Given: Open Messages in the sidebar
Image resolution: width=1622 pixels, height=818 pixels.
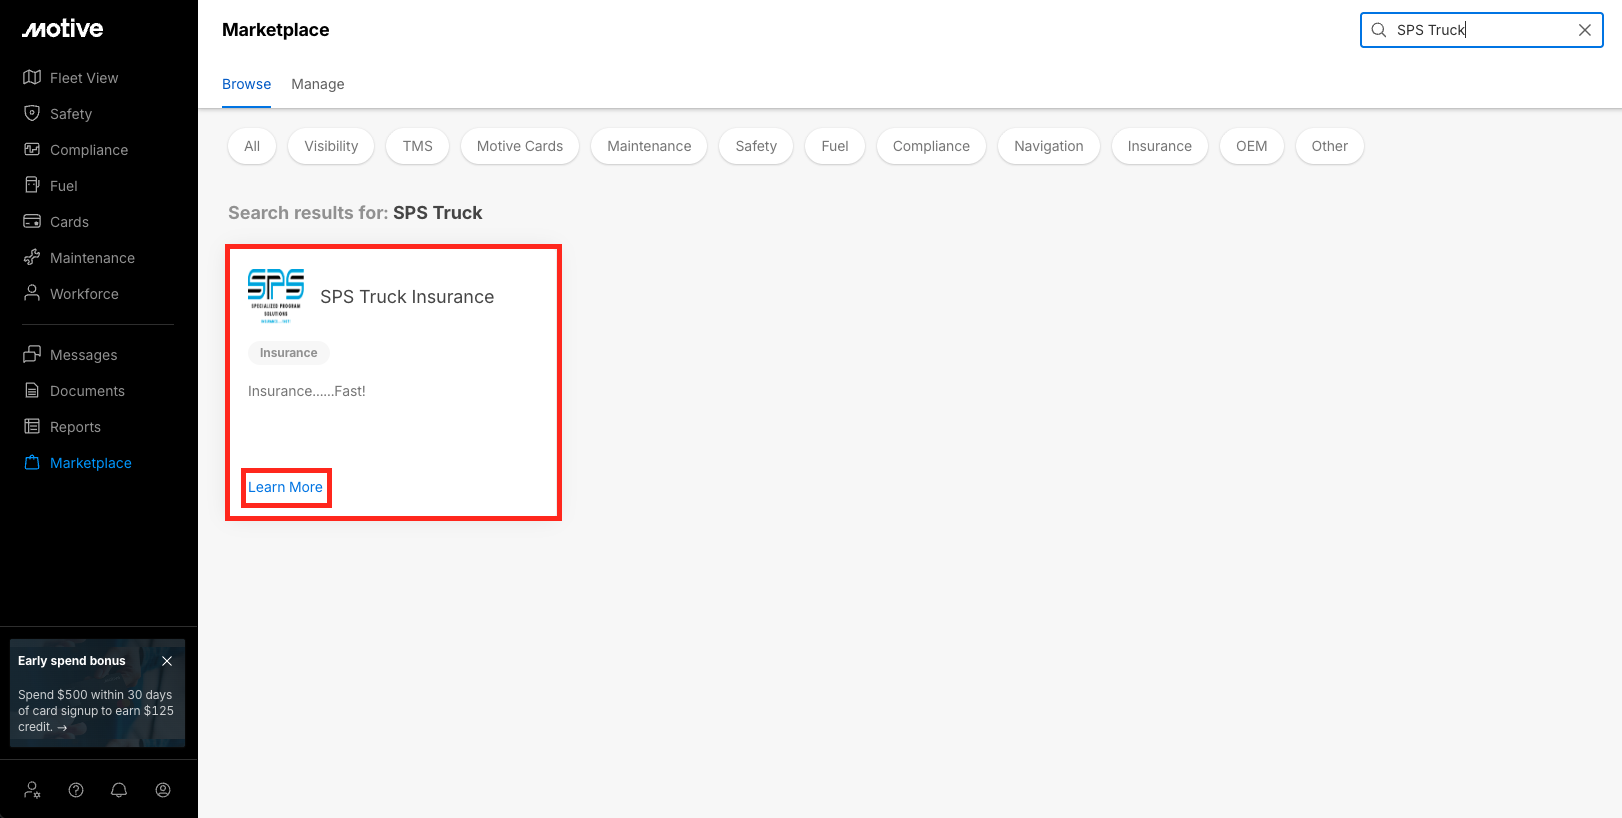Looking at the screenshot, I should (84, 355).
